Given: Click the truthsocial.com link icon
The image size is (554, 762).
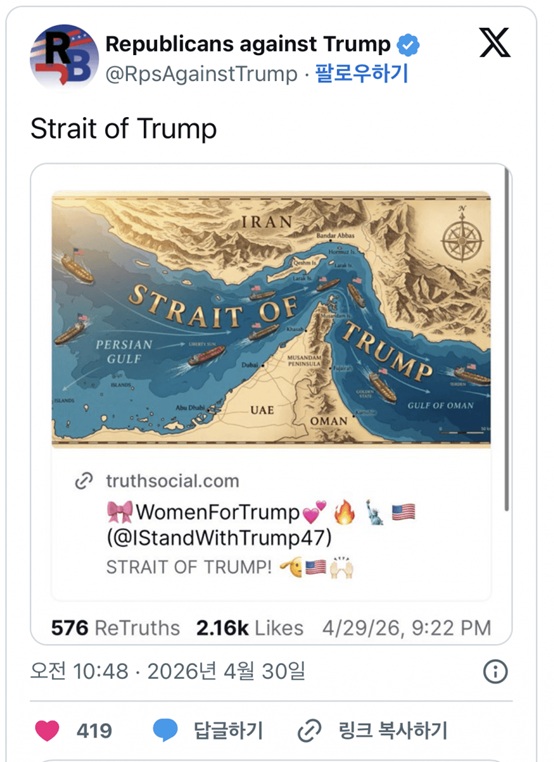Looking at the screenshot, I should click(84, 481).
